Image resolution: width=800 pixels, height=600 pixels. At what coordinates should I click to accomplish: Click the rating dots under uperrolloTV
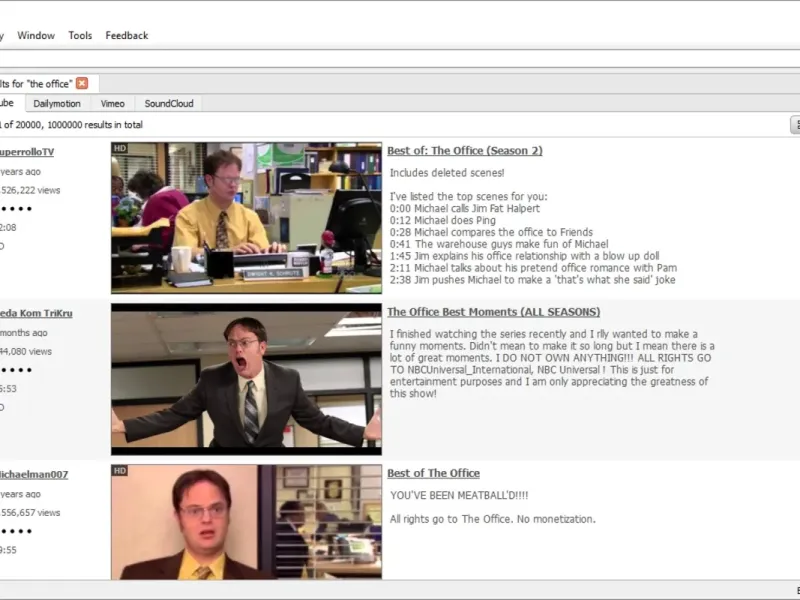click(x=16, y=209)
